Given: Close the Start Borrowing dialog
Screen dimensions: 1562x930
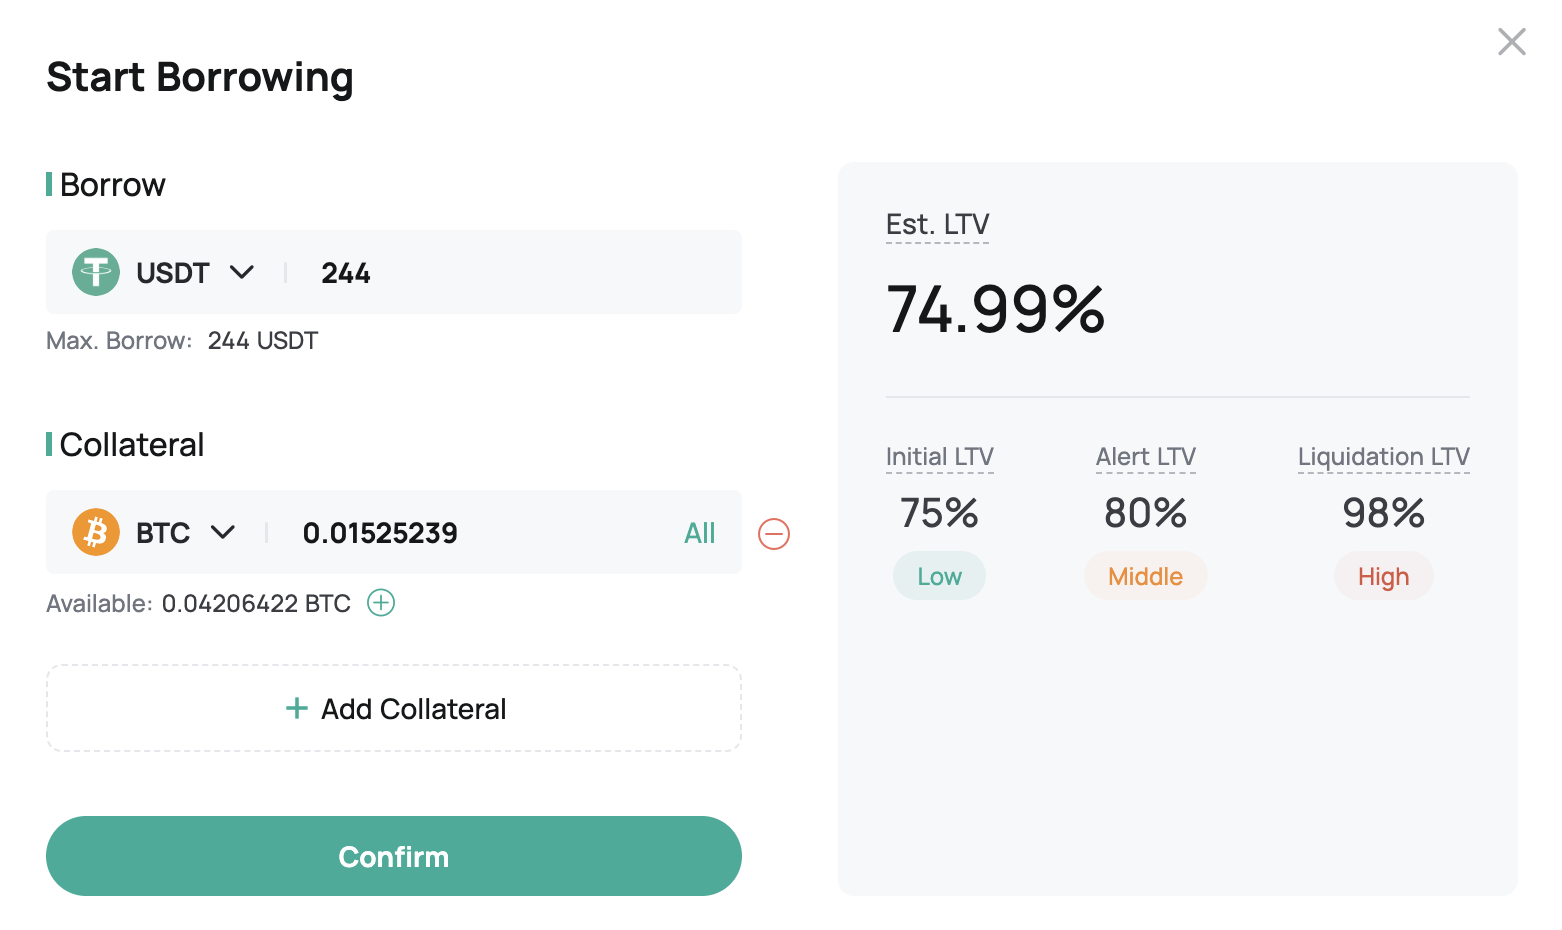Looking at the screenshot, I should tap(1512, 42).
